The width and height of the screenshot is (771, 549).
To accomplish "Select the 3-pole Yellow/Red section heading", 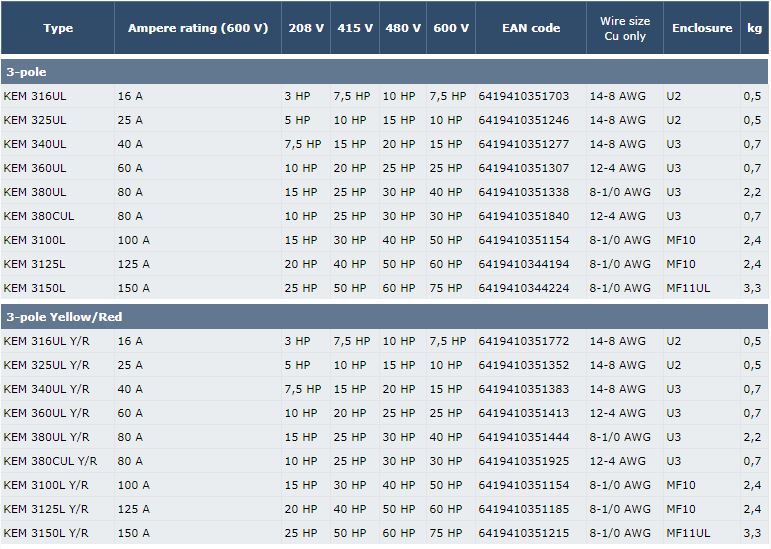I will click(385, 317).
